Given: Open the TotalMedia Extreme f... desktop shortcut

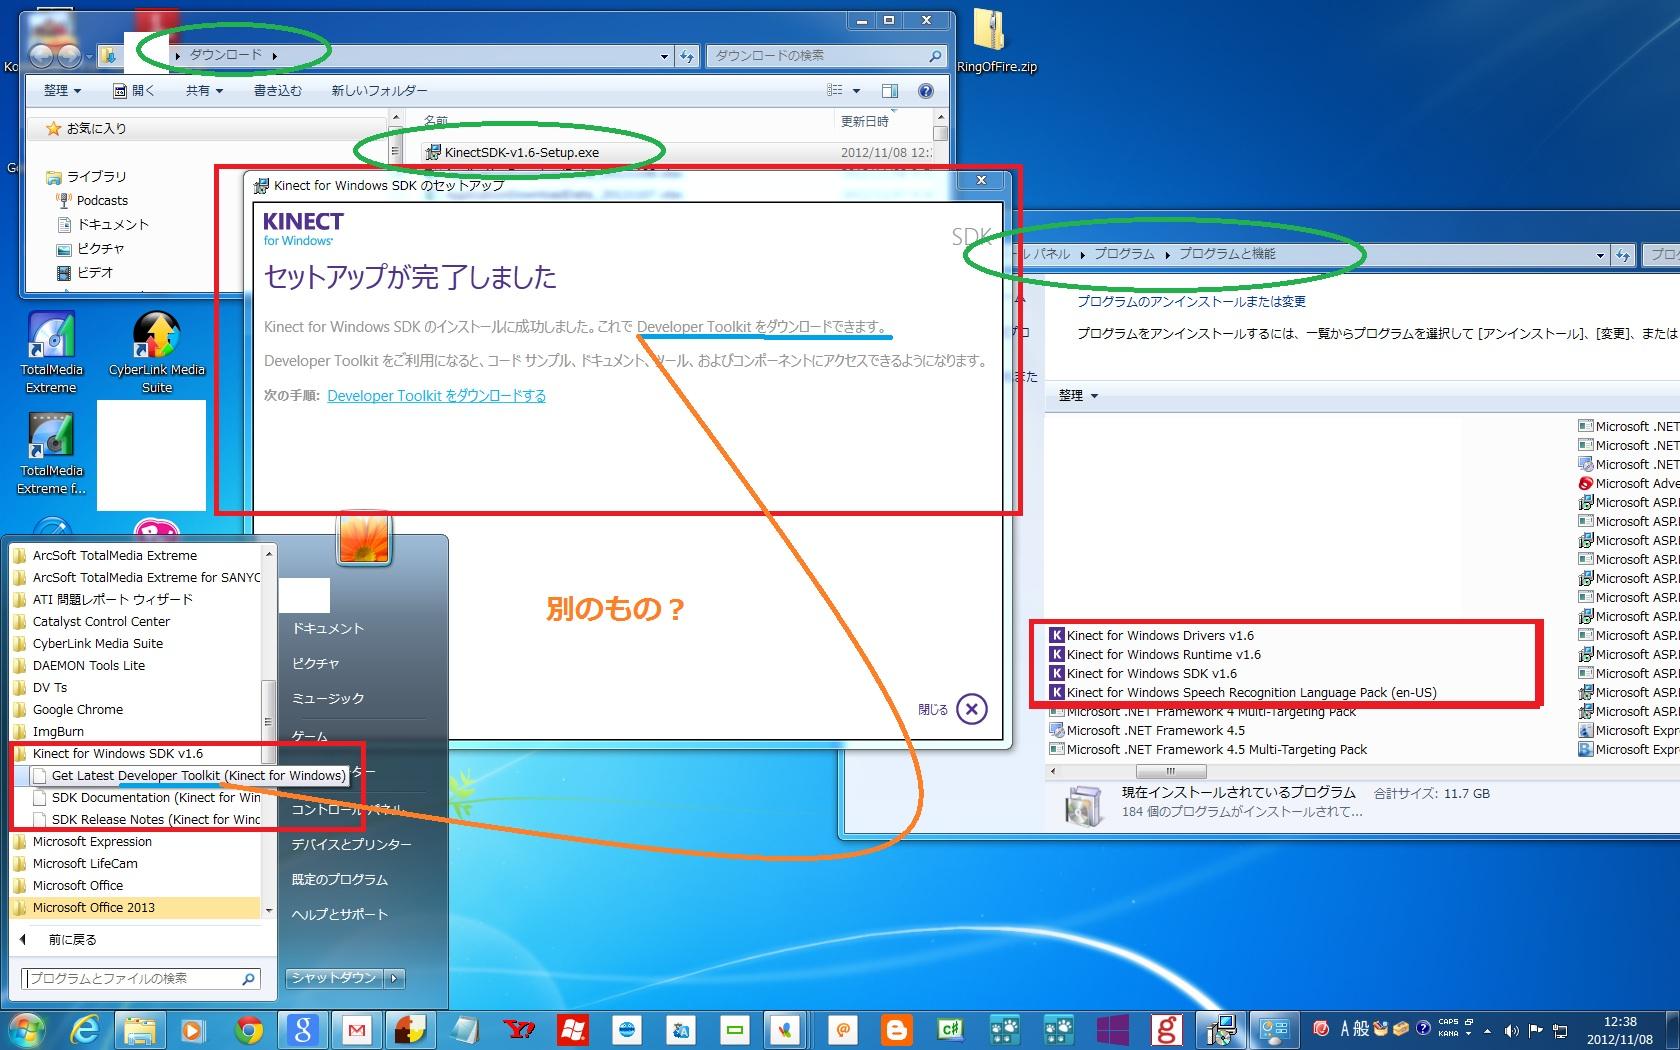Looking at the screenshot, I should 52,454.
